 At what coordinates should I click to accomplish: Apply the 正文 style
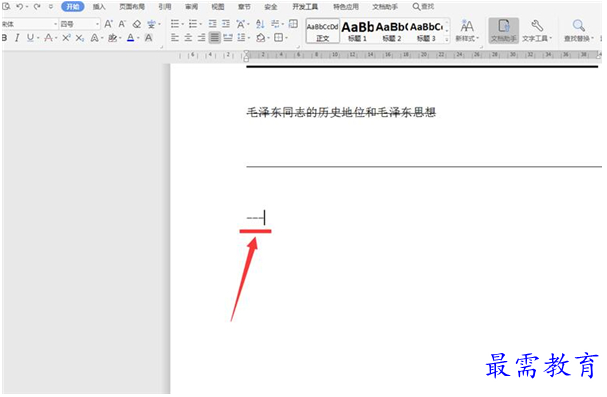click(322, 31)
